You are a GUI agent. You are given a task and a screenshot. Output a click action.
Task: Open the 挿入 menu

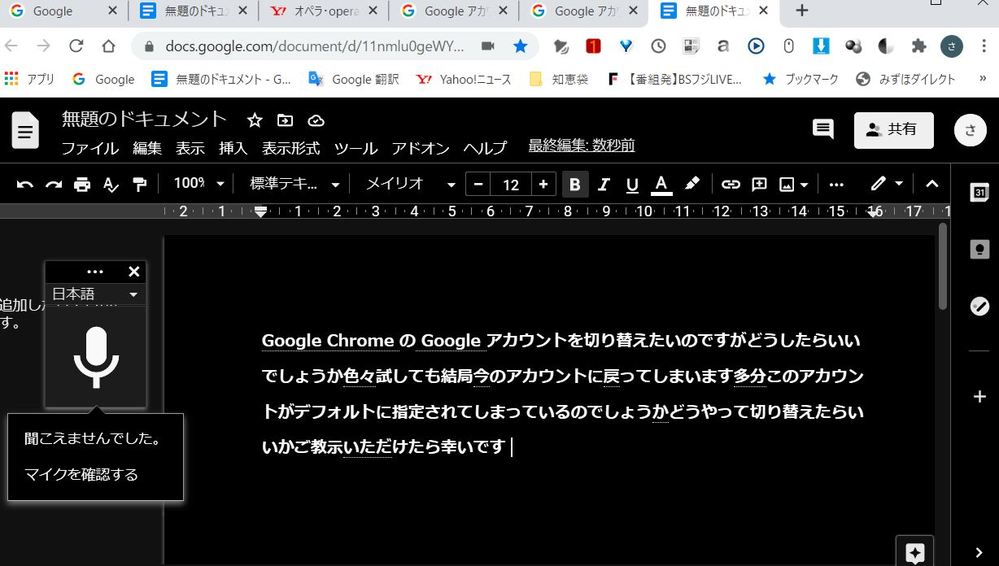[x=233, y=148]
